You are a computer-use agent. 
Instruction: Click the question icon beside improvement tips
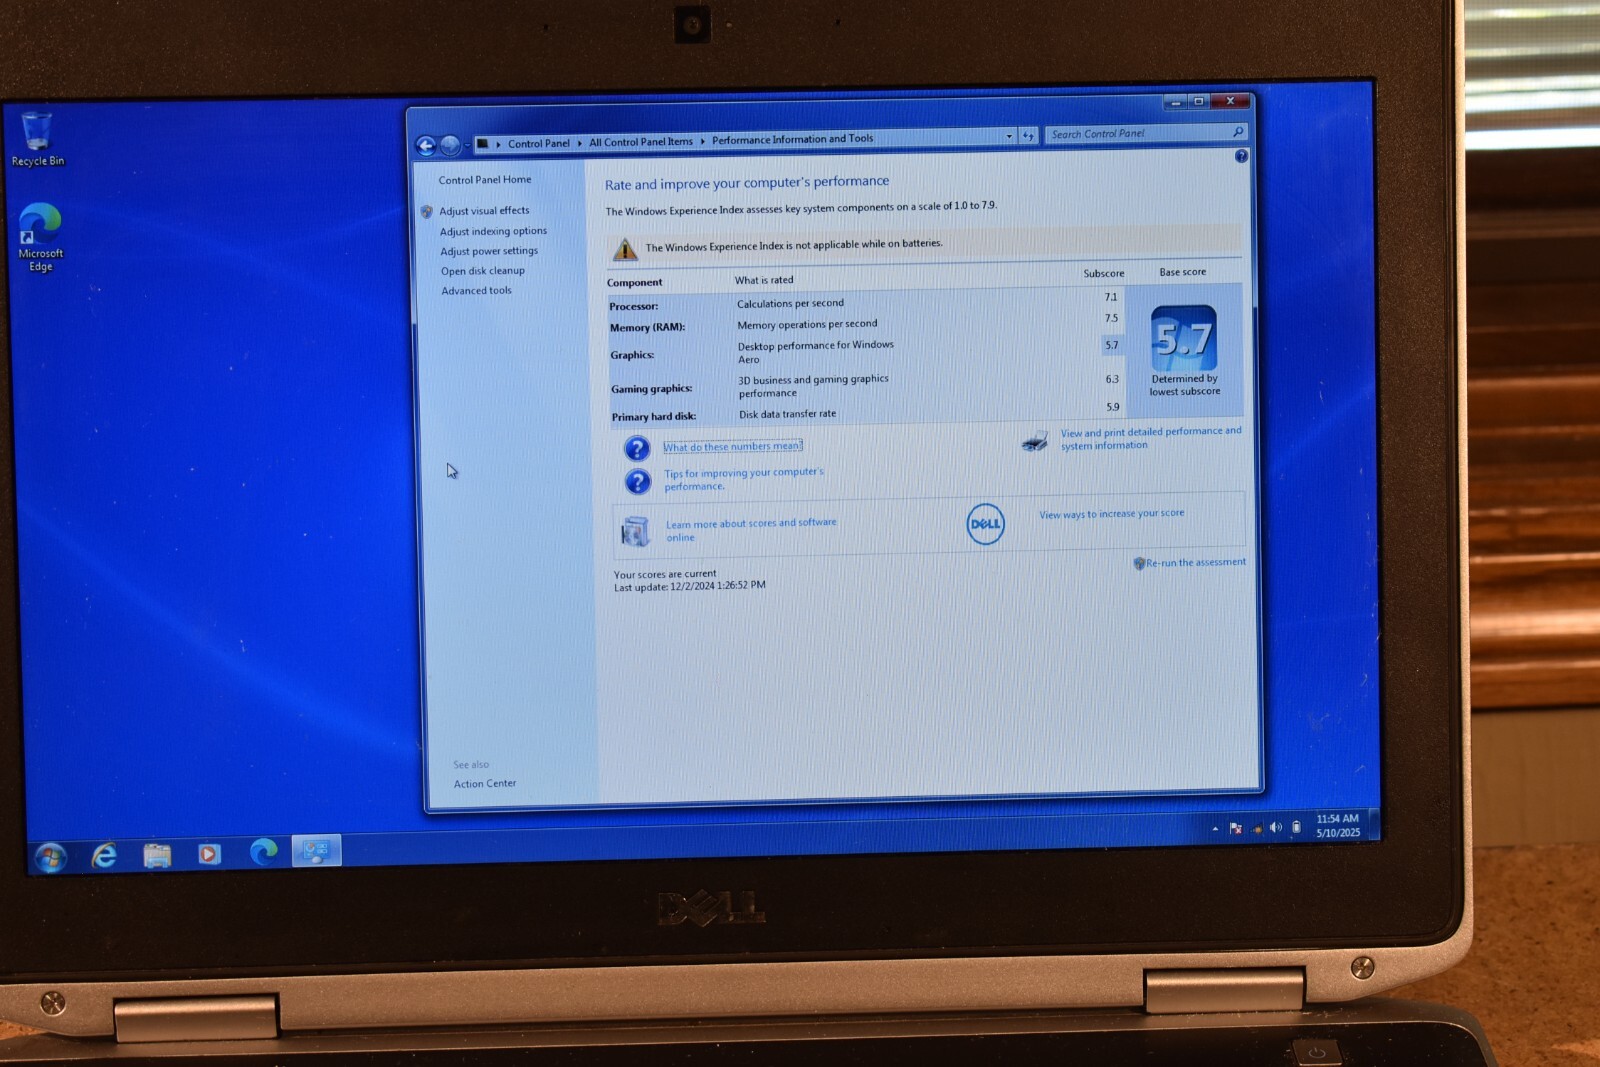(638, 482)
